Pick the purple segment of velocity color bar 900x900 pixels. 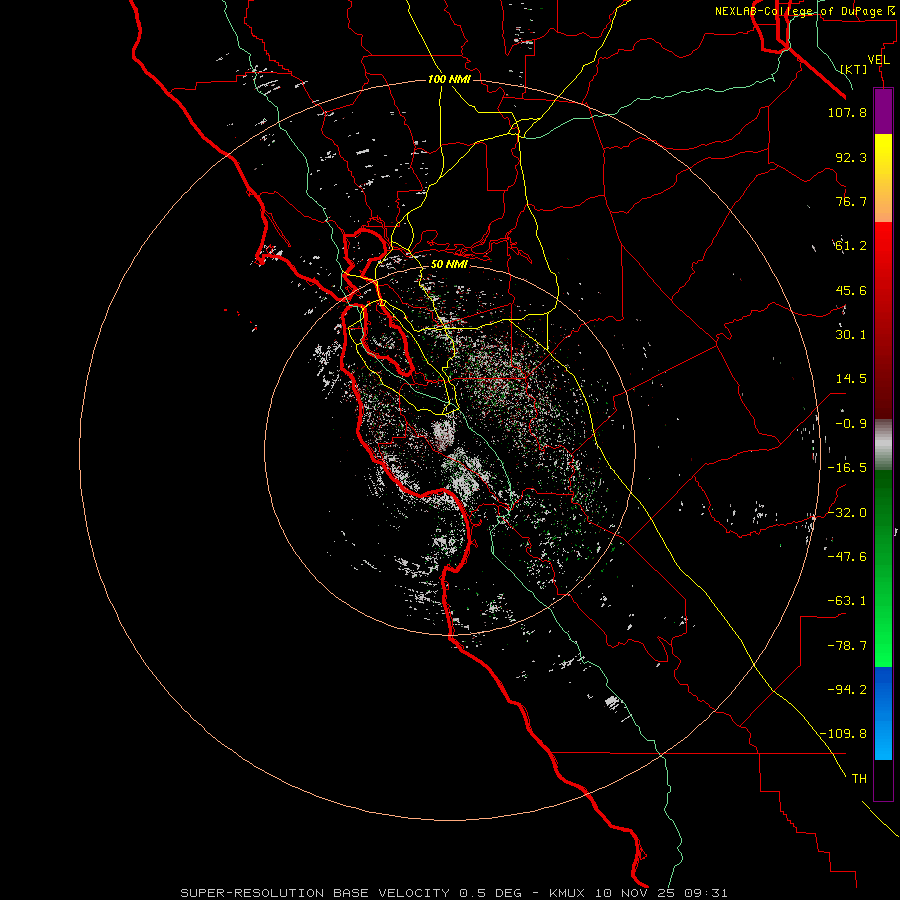click(883, 111)
